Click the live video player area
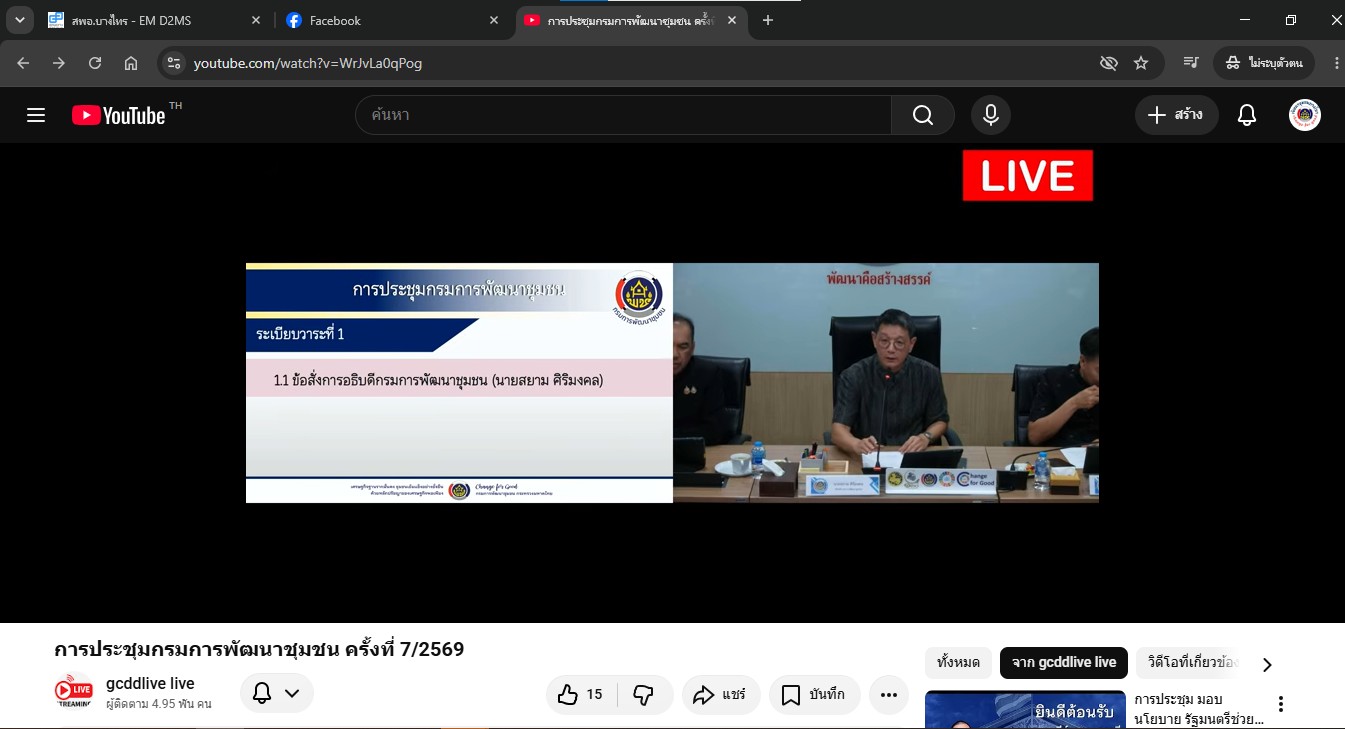The image size is (1345, 729). click(x=672, y=383)
